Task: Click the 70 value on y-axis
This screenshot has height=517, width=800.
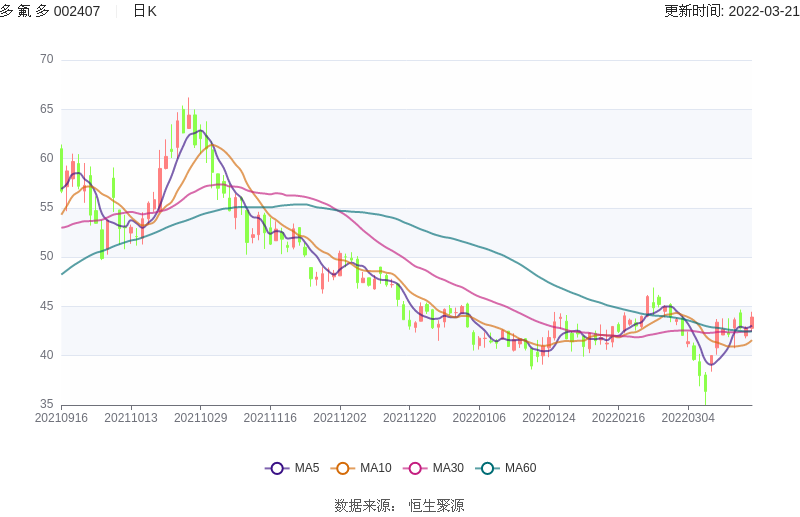Action: 46,59
